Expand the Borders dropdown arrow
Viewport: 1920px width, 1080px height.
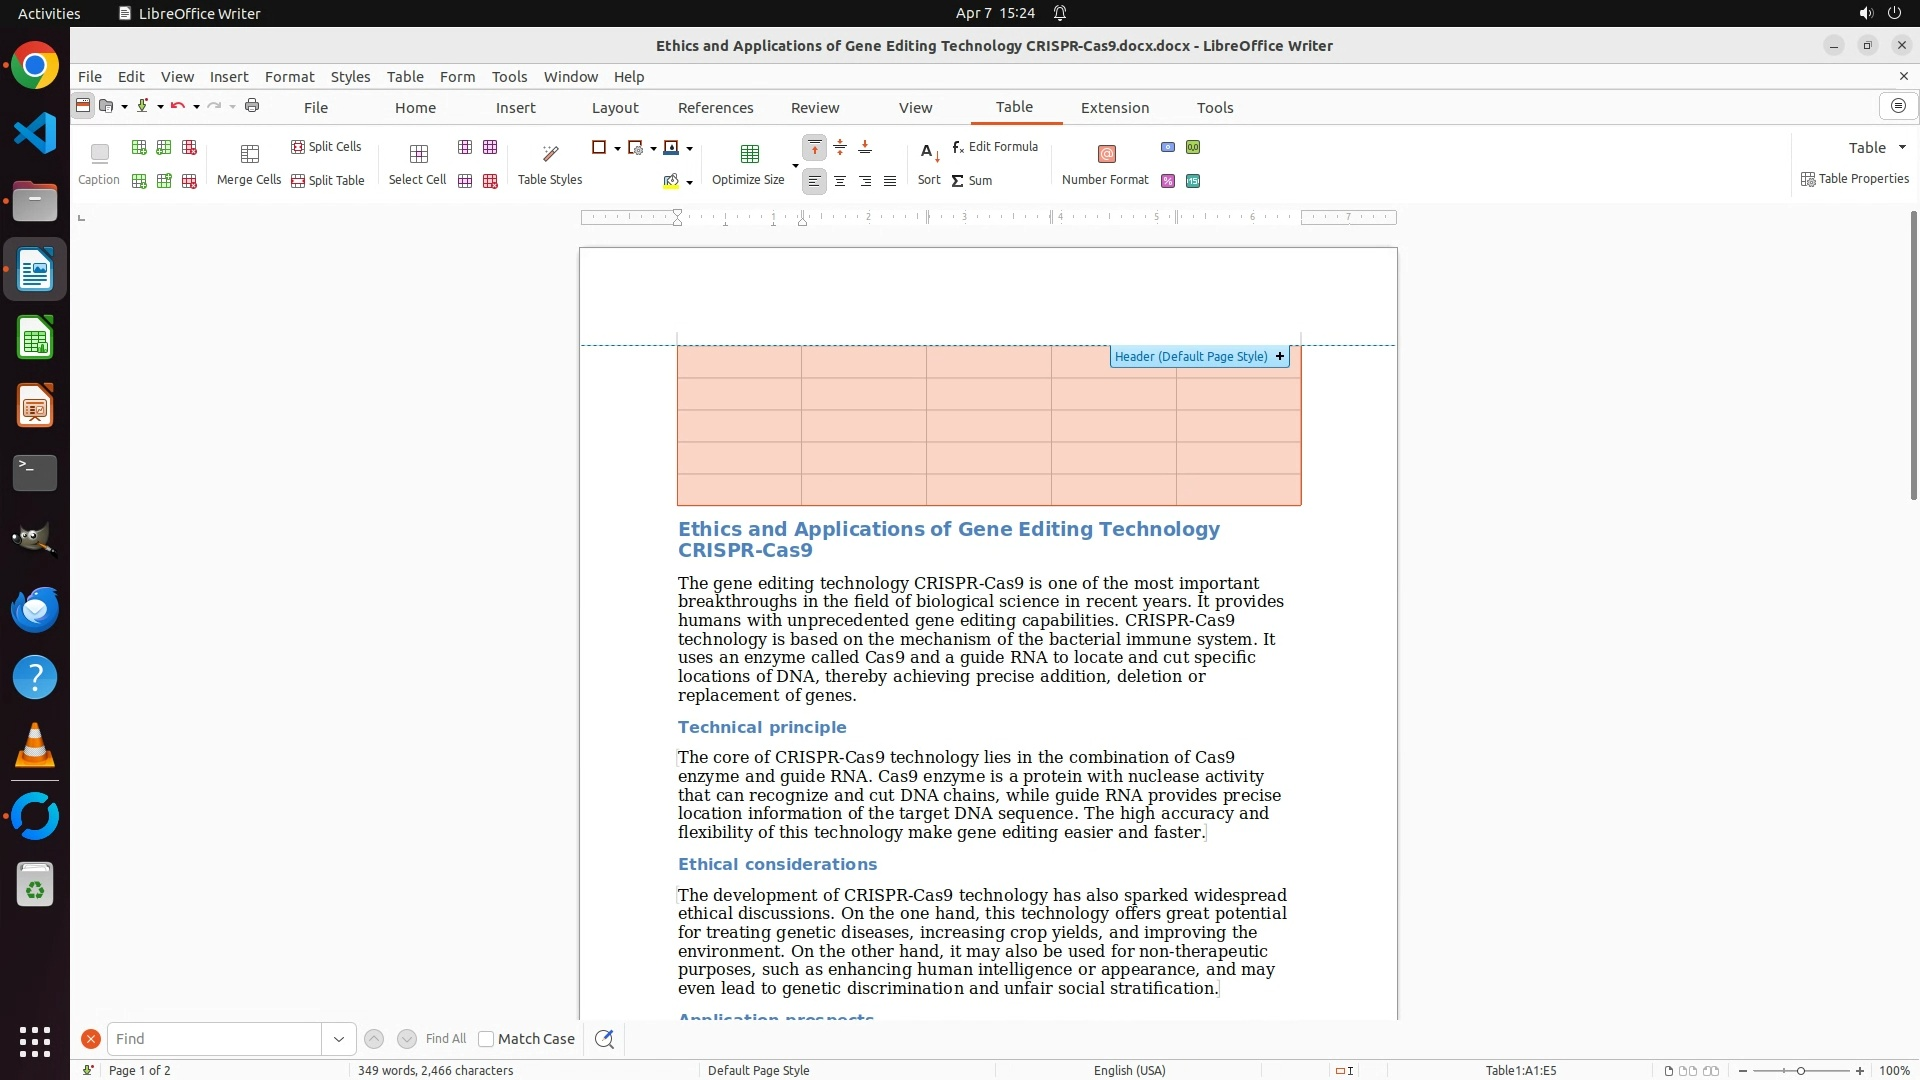click(617, 148)
